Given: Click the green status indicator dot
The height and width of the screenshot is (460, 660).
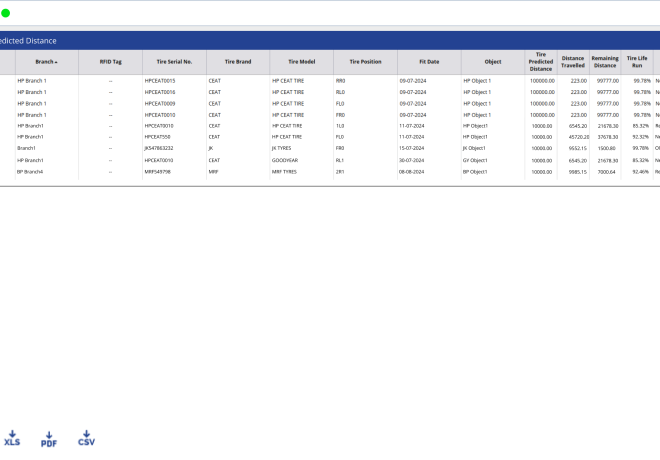Looking at the screenshot, I should (x=6, y=13).
